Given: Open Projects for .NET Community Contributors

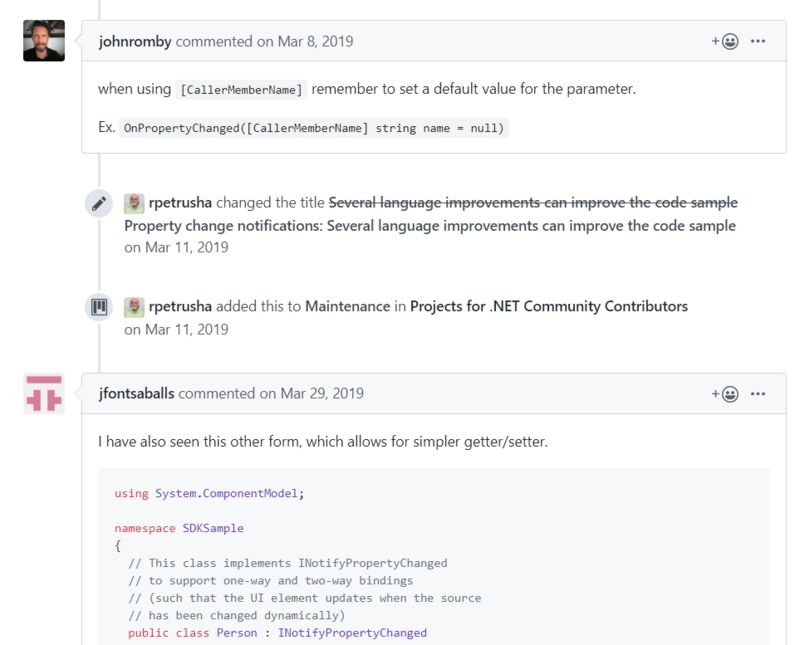Looking at the screenshot, I should [x=549, y=307].
